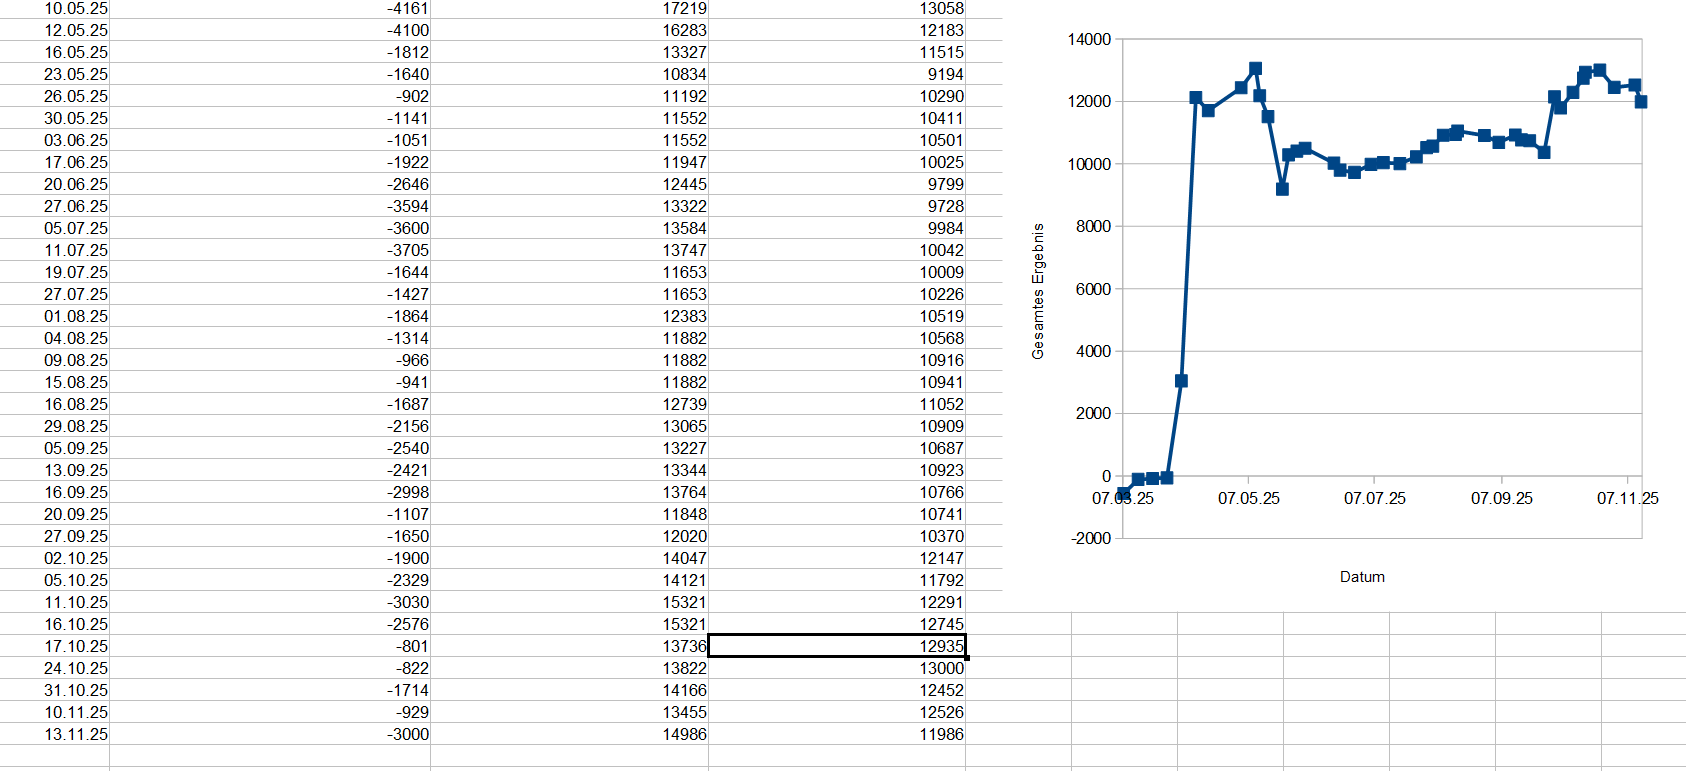Select the -2000 label on chart y-axis
The width and height of the screenshot is (1686, 771).
coord(1091,538)
